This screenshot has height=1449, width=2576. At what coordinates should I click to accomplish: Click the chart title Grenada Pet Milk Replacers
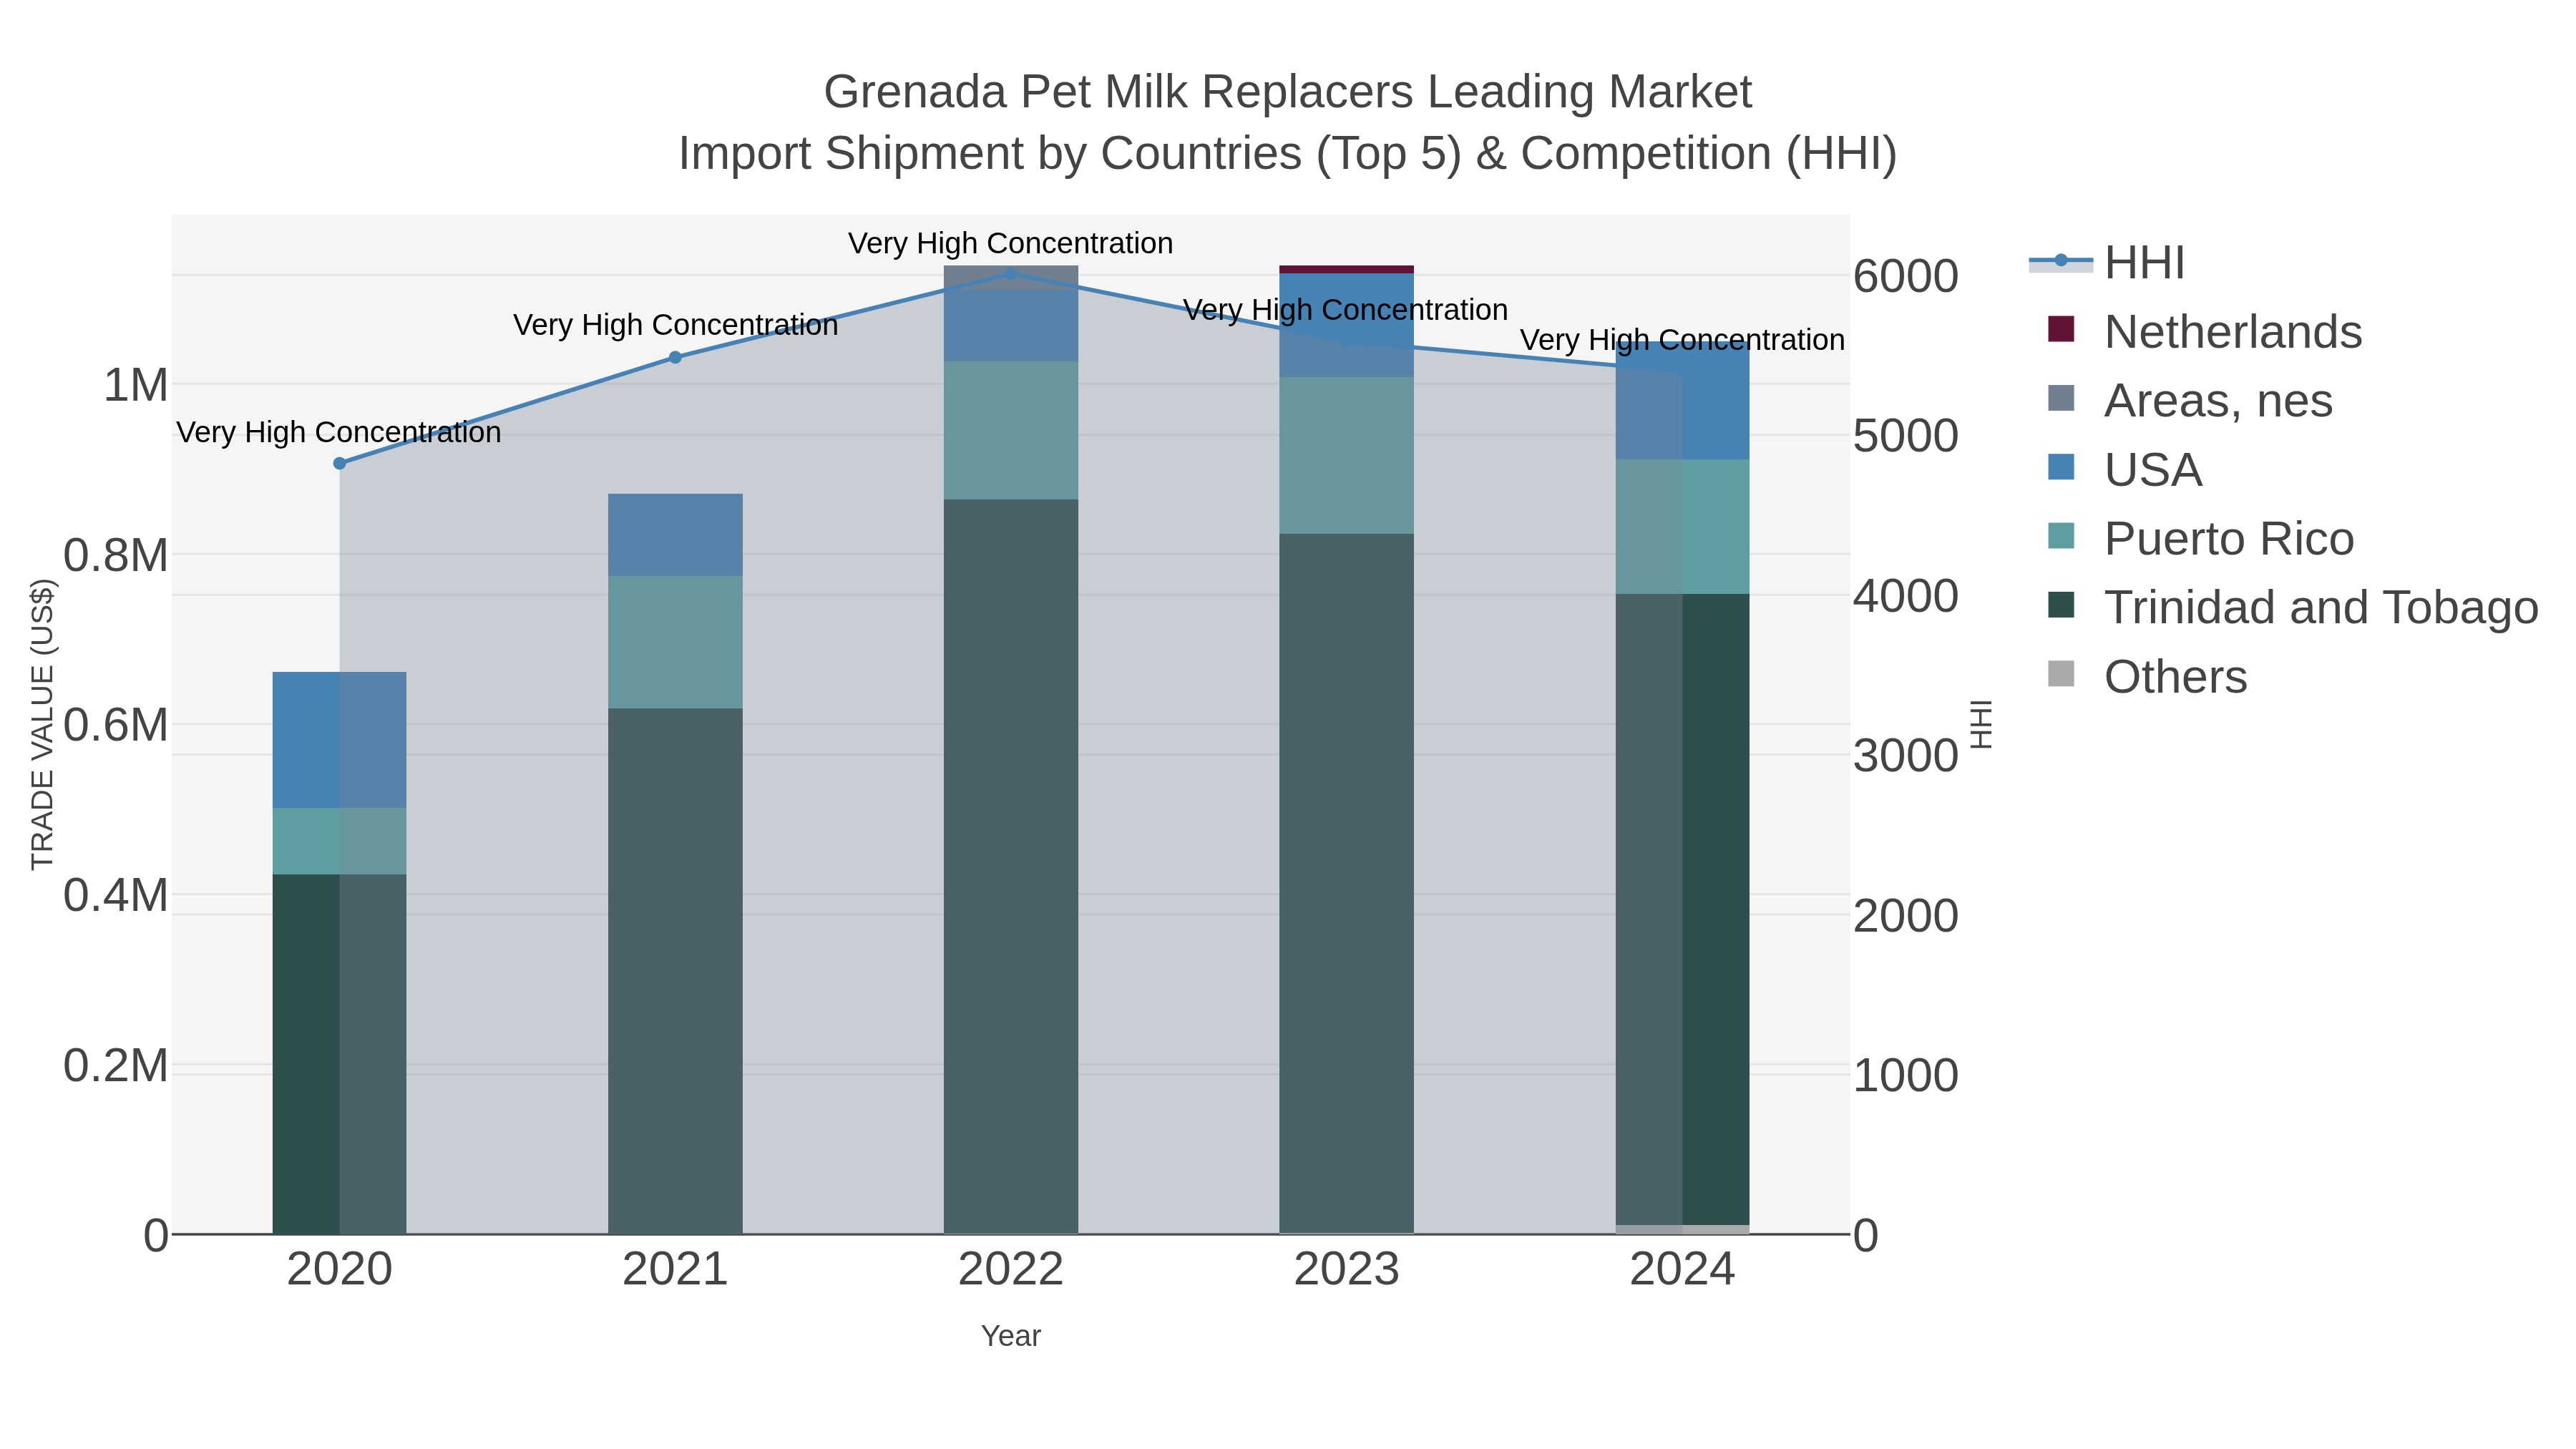[x=1288, y=92]
